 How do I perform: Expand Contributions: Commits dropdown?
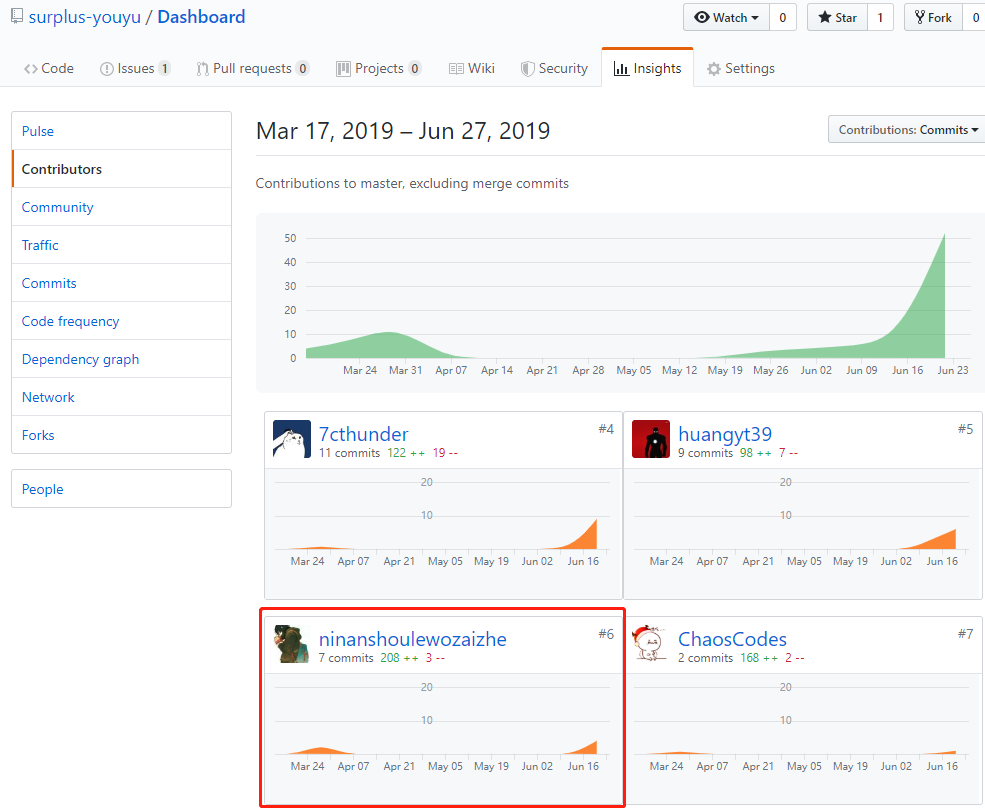908,130
